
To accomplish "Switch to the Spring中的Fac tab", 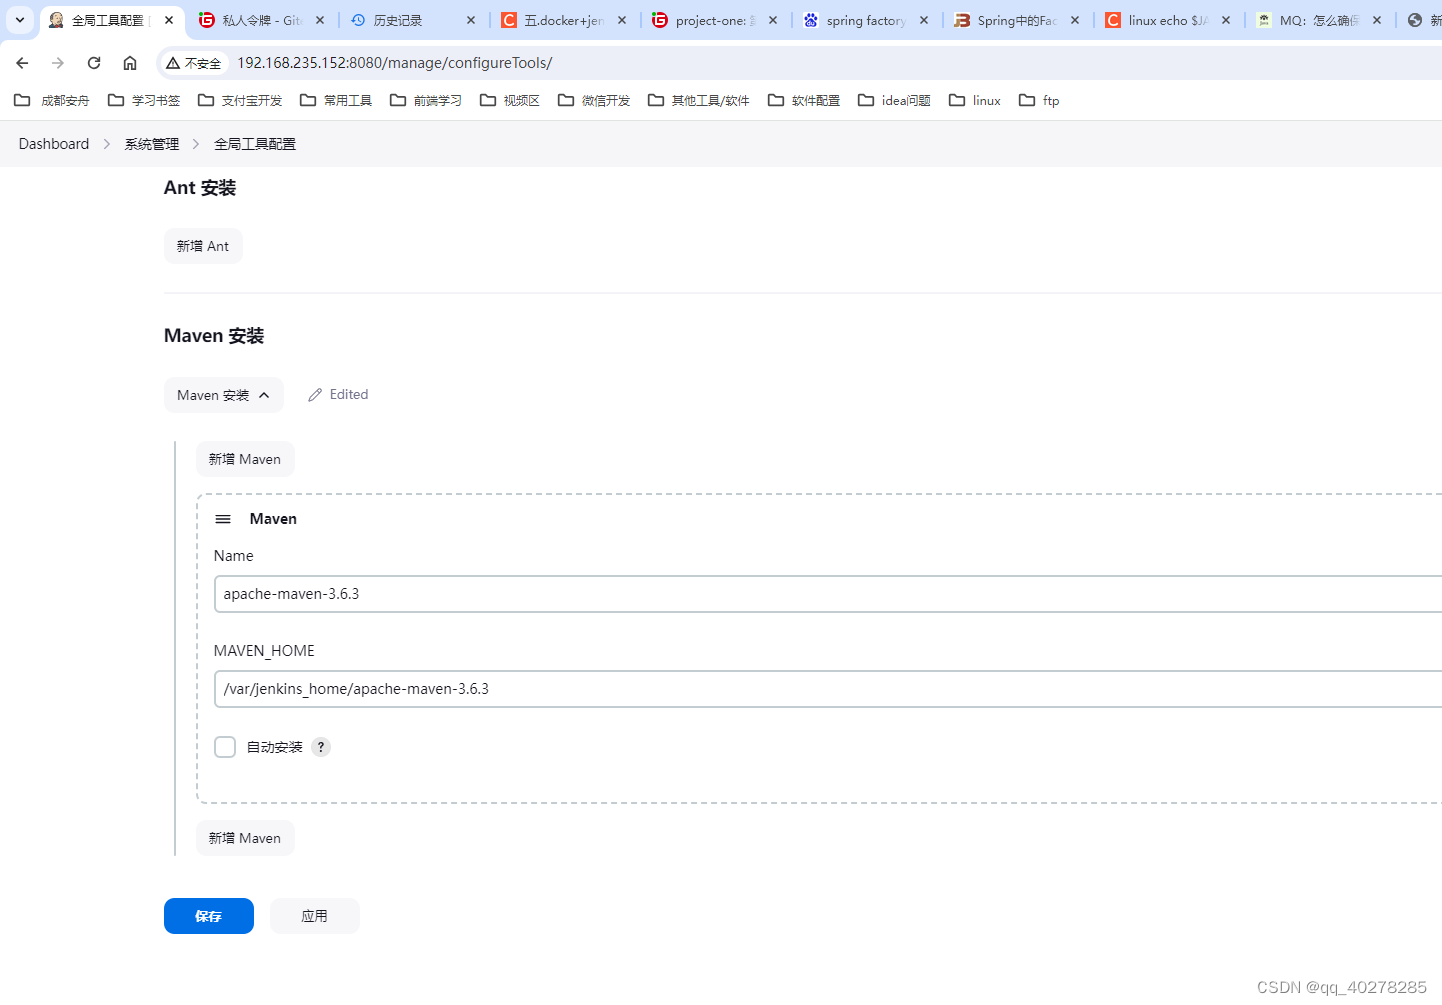I will pyautogui.click(x=1017, y=20).
